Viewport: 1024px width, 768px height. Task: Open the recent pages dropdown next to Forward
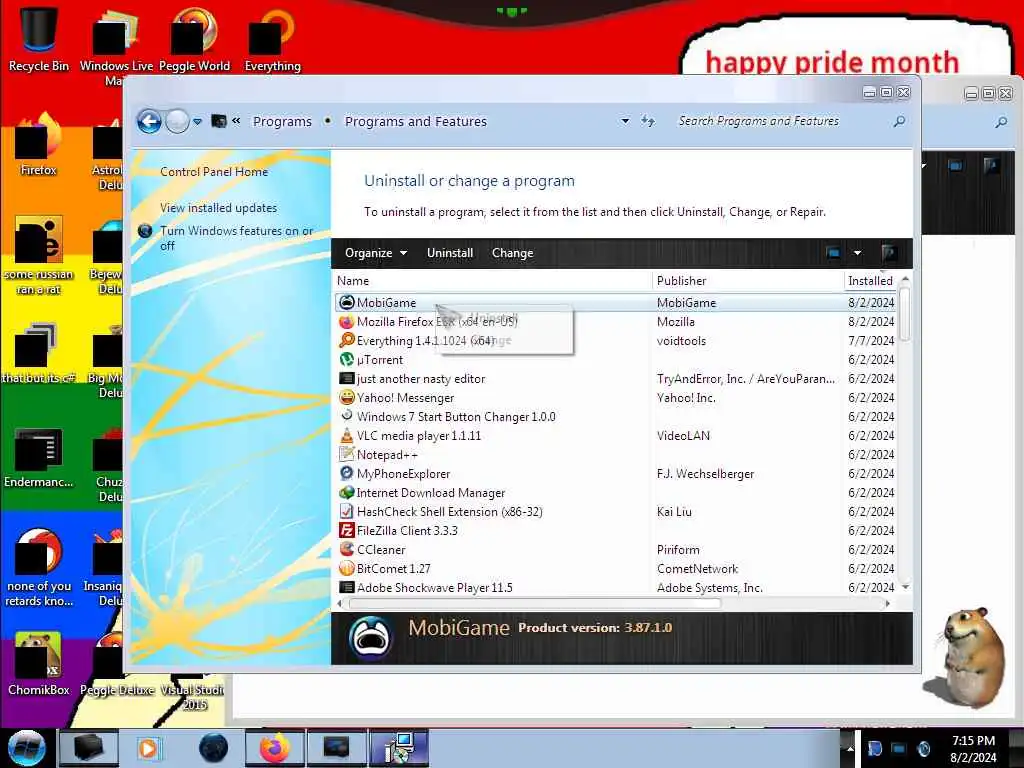(x=197, y=121)
